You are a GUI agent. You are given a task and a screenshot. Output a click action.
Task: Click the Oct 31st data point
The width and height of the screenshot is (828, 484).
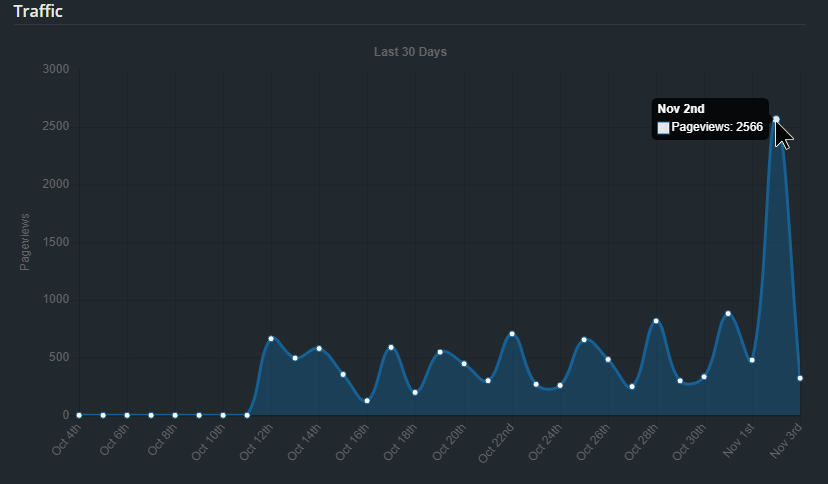point(728,314)
